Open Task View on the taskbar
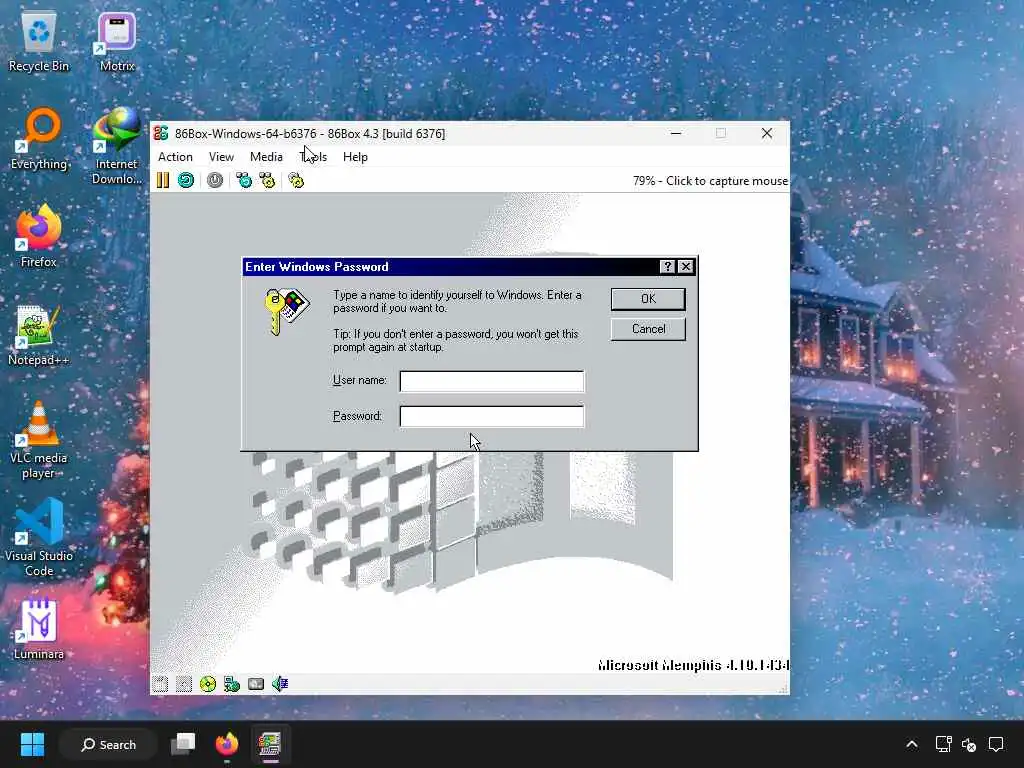Image resolution: width=1024 pixels, height=768 pixels. point(183,744)
